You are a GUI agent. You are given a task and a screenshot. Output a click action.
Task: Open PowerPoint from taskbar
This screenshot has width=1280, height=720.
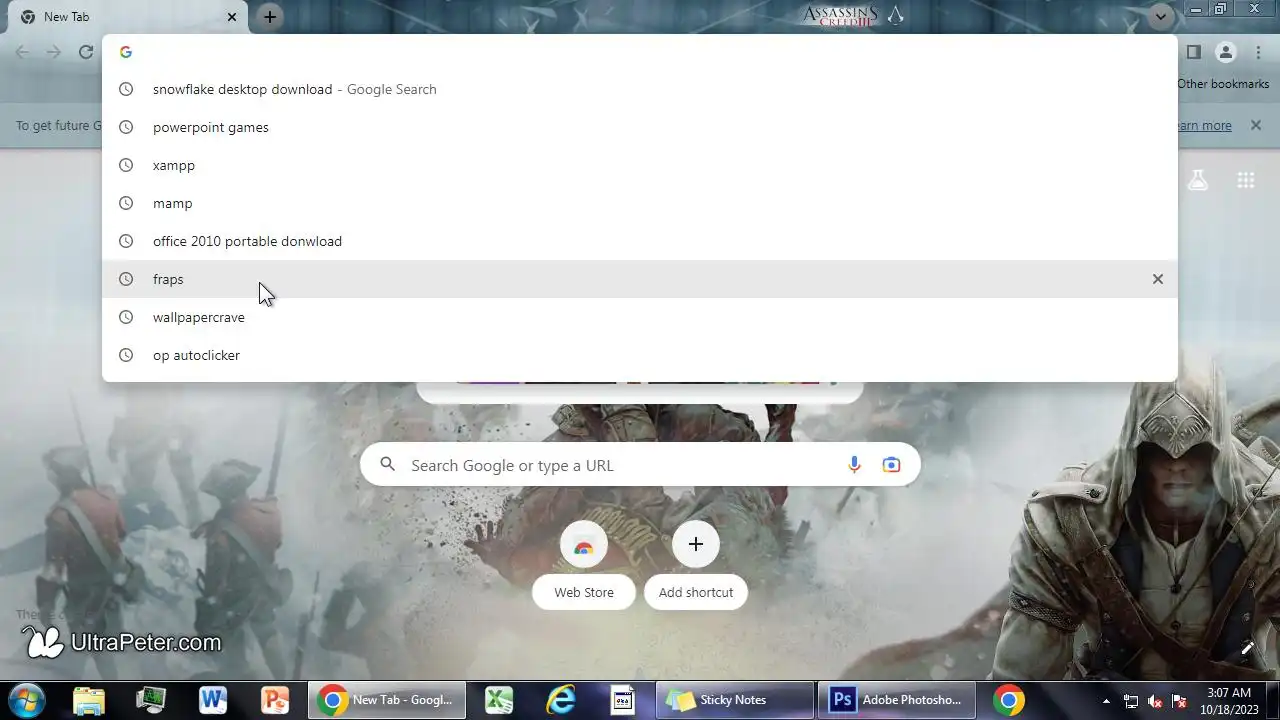[x=275, y=700]
